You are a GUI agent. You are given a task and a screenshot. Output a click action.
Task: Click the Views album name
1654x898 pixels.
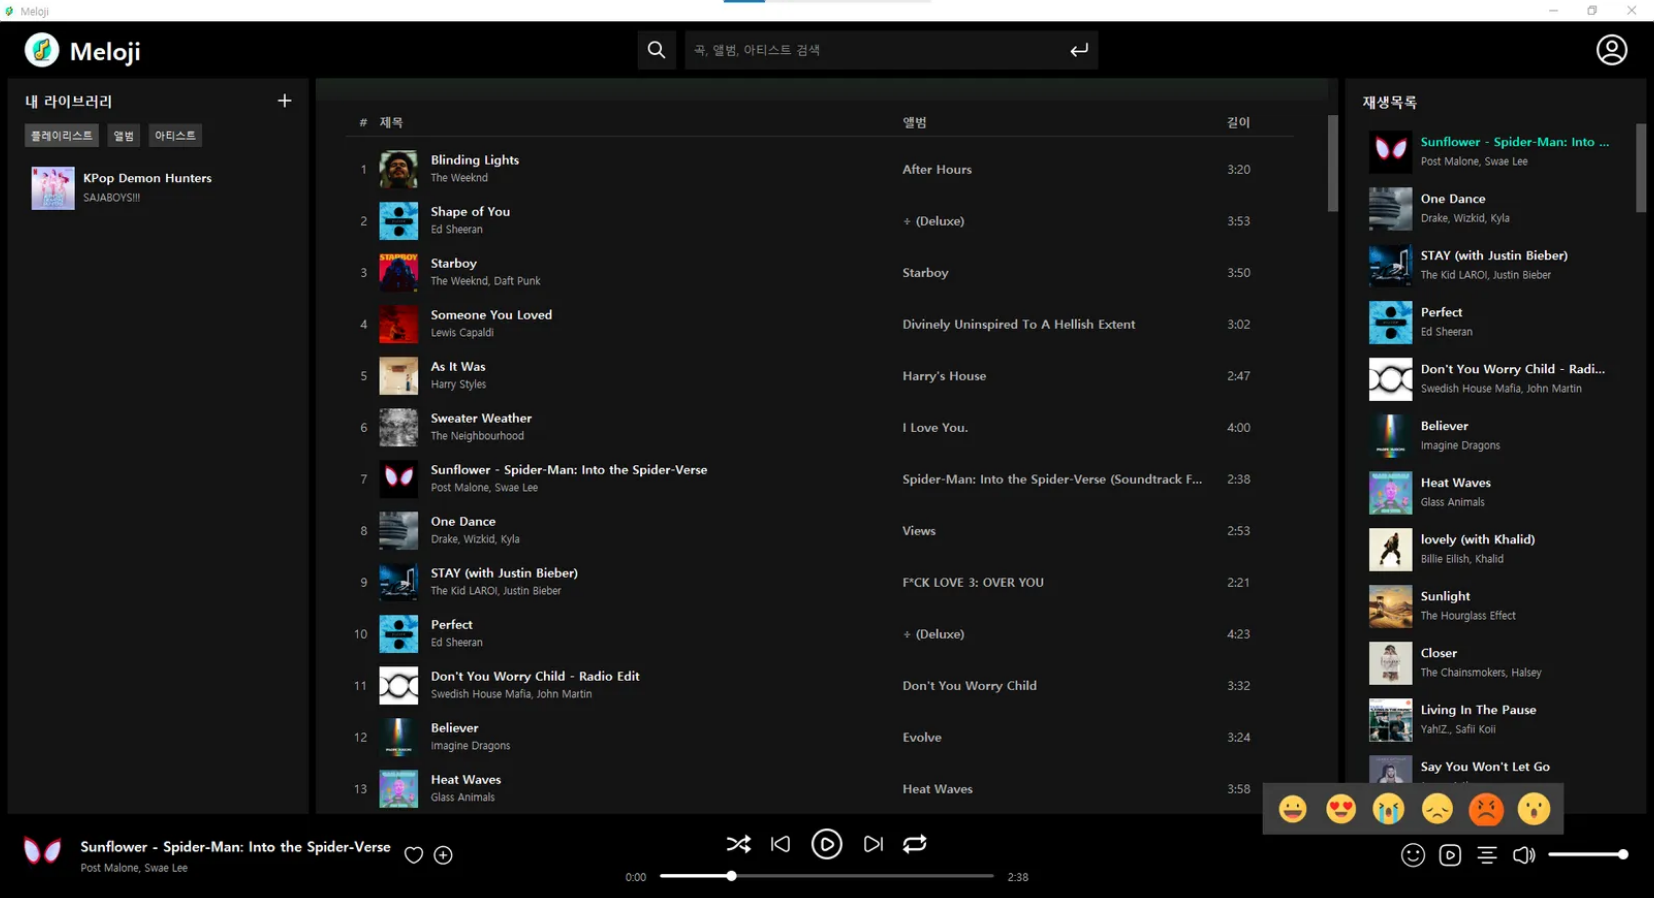coord(919,531)
